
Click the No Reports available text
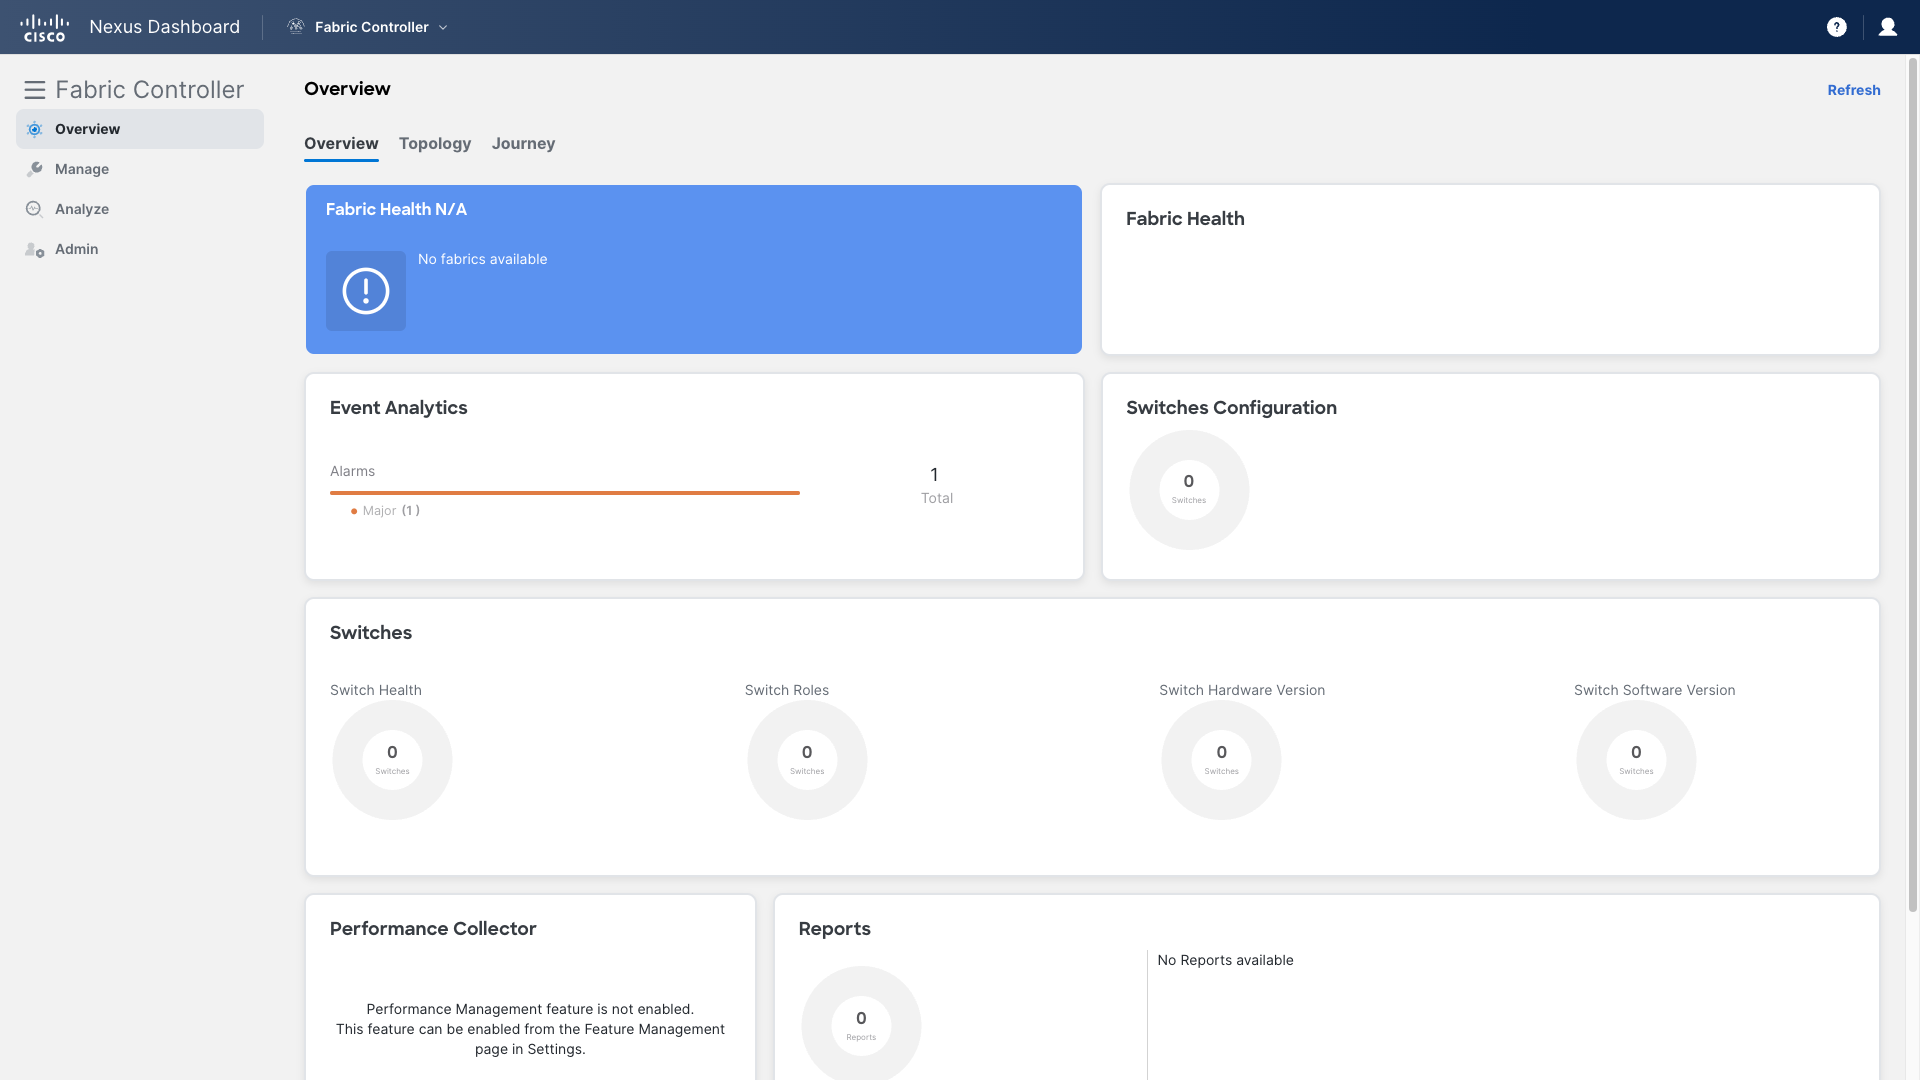pos(1225,960)
